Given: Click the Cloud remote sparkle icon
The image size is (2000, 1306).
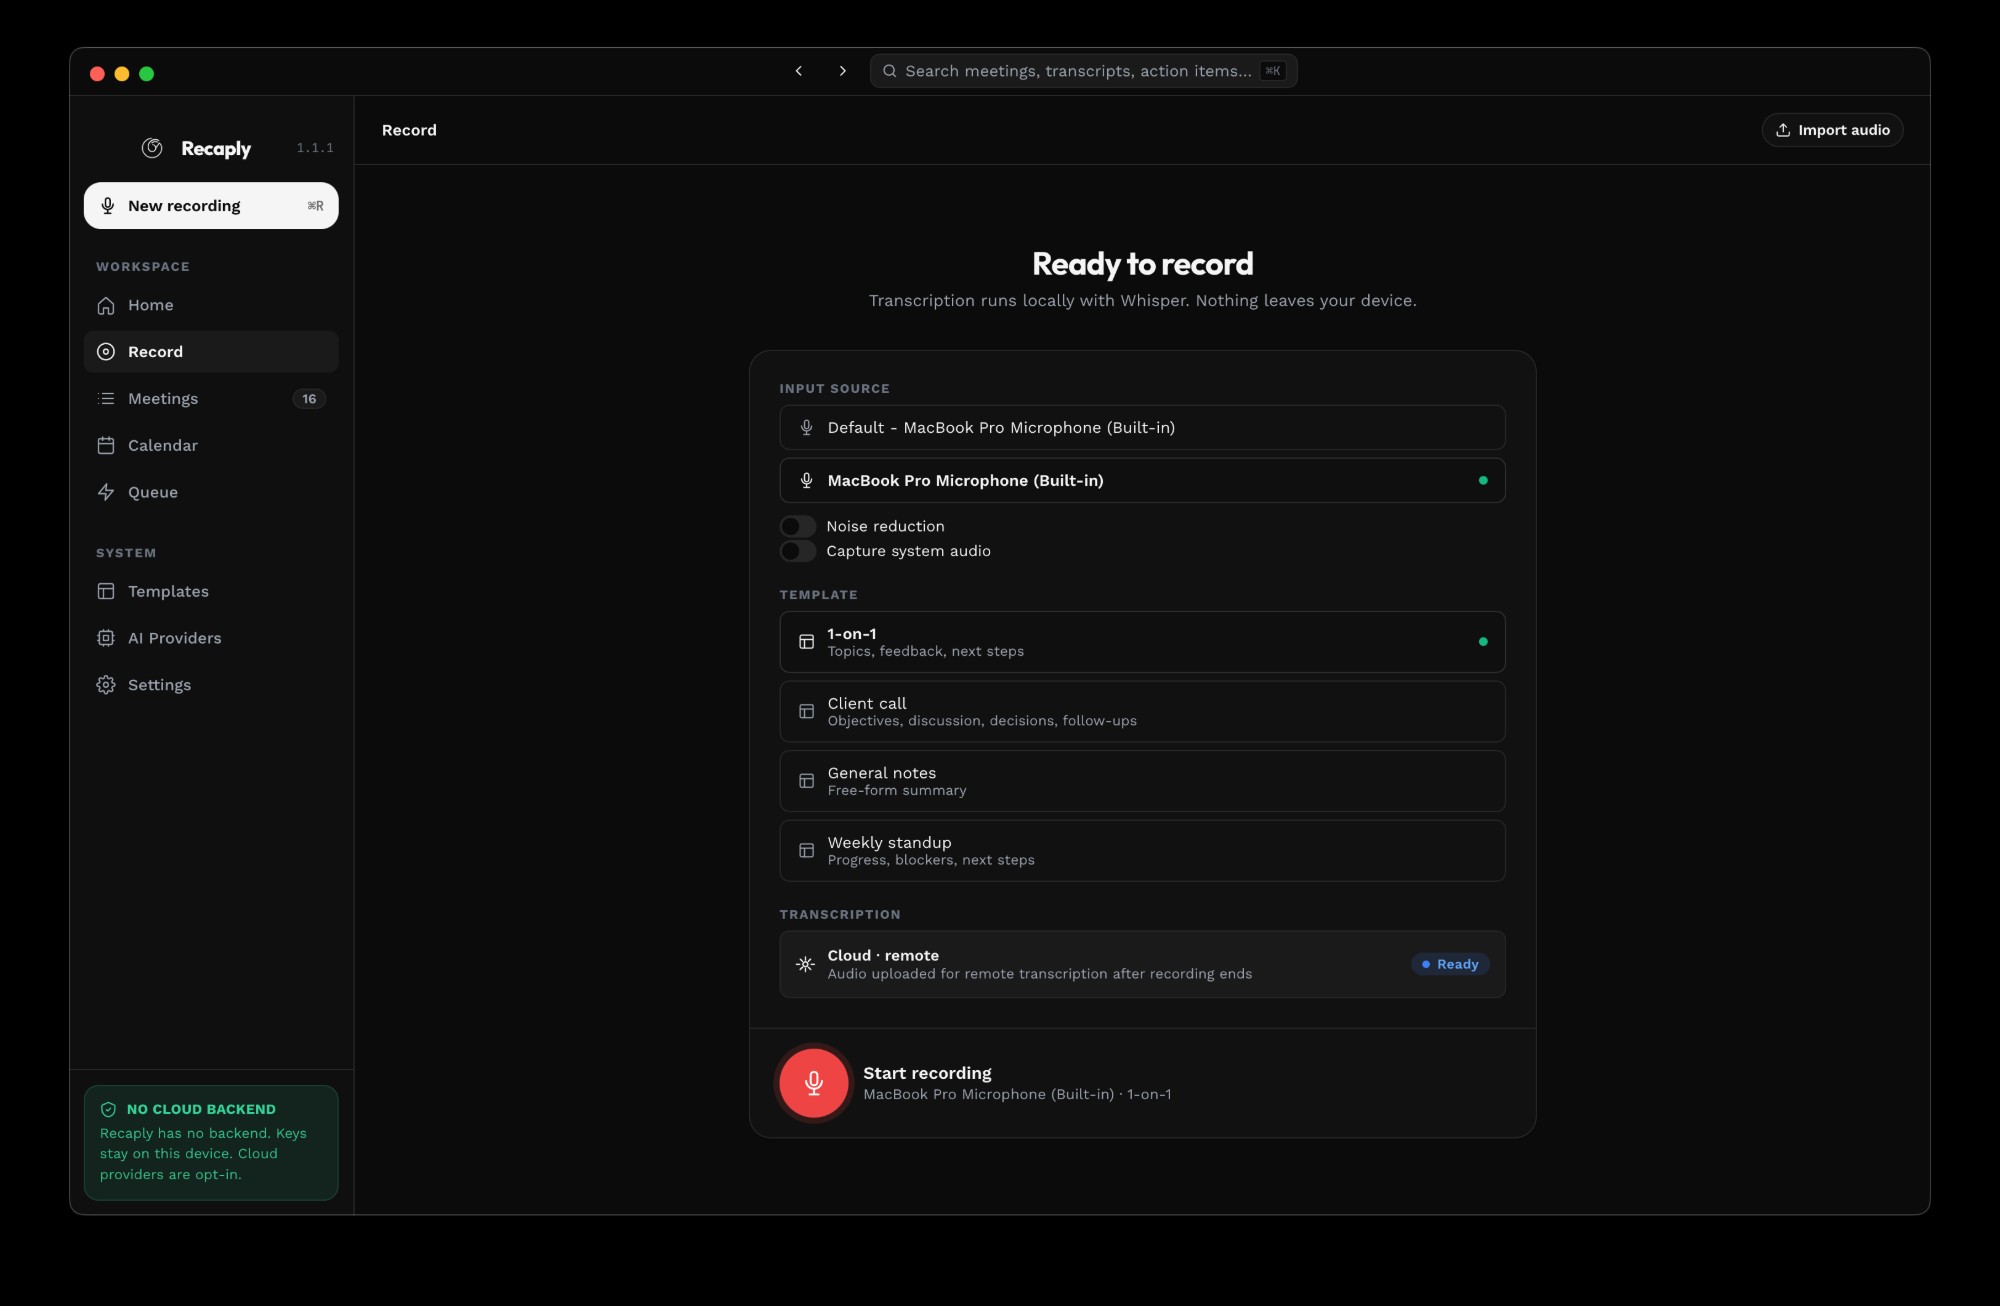Looking at the screenshot, I should pyautogui.click(x=805, y=965).
